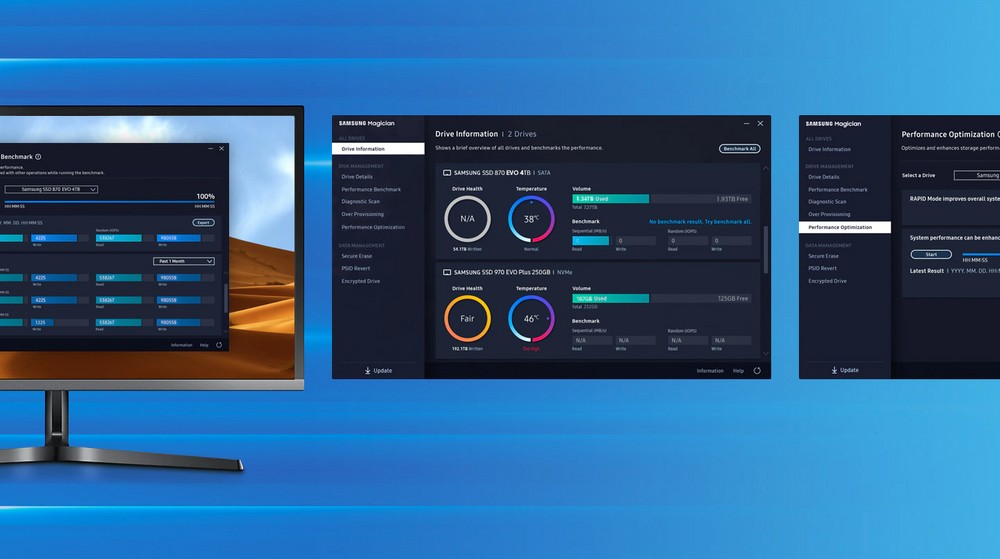The height and width of the screenshot is (559, 1000).
Task: Click the help icon beside the Benchmark title
Action: (38, 157)
